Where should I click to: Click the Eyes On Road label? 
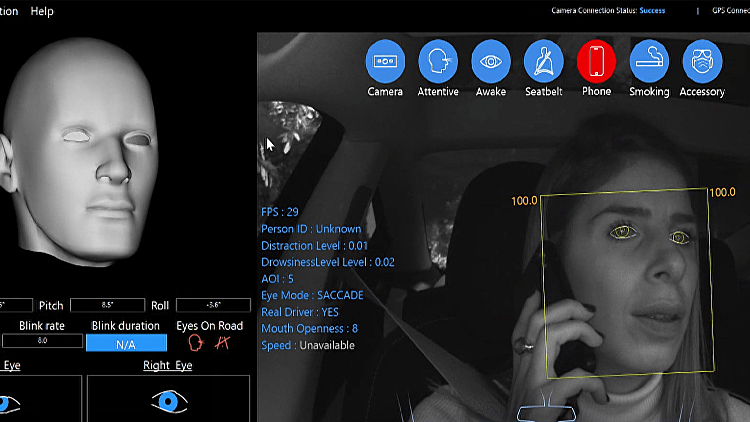tap(210, 326)
